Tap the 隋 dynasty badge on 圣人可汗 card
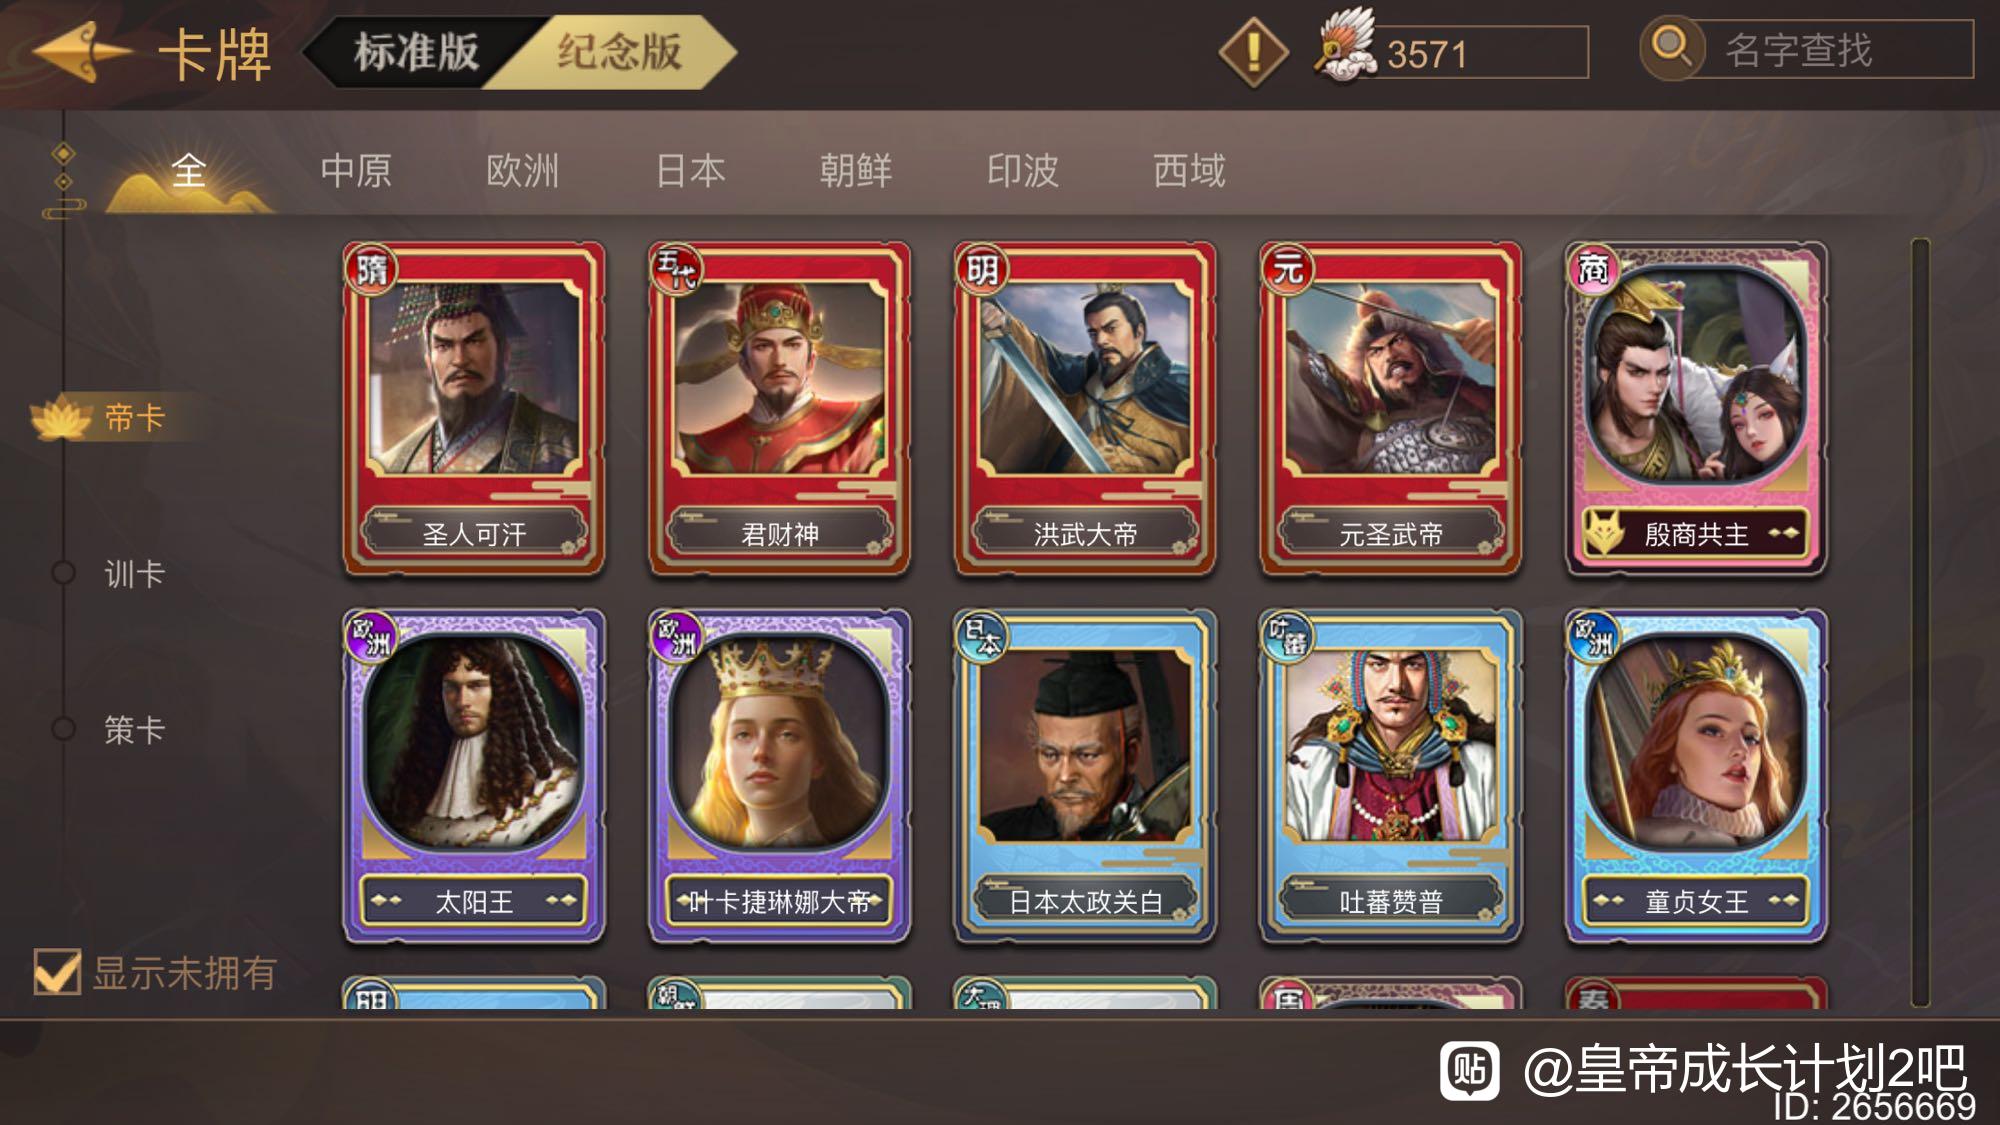The width and height of the screenshot is (2000, 1125). tap(371, 269)
